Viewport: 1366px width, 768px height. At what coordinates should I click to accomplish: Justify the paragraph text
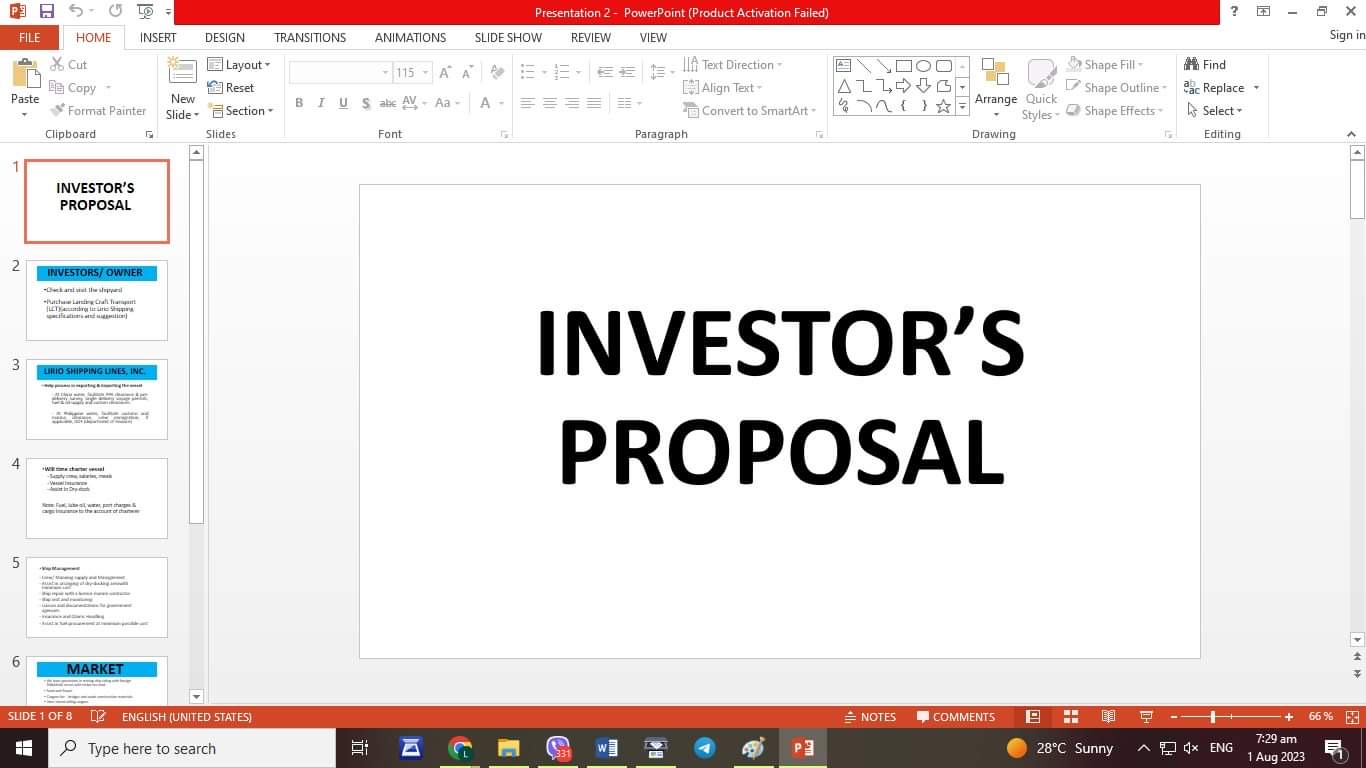594,103
